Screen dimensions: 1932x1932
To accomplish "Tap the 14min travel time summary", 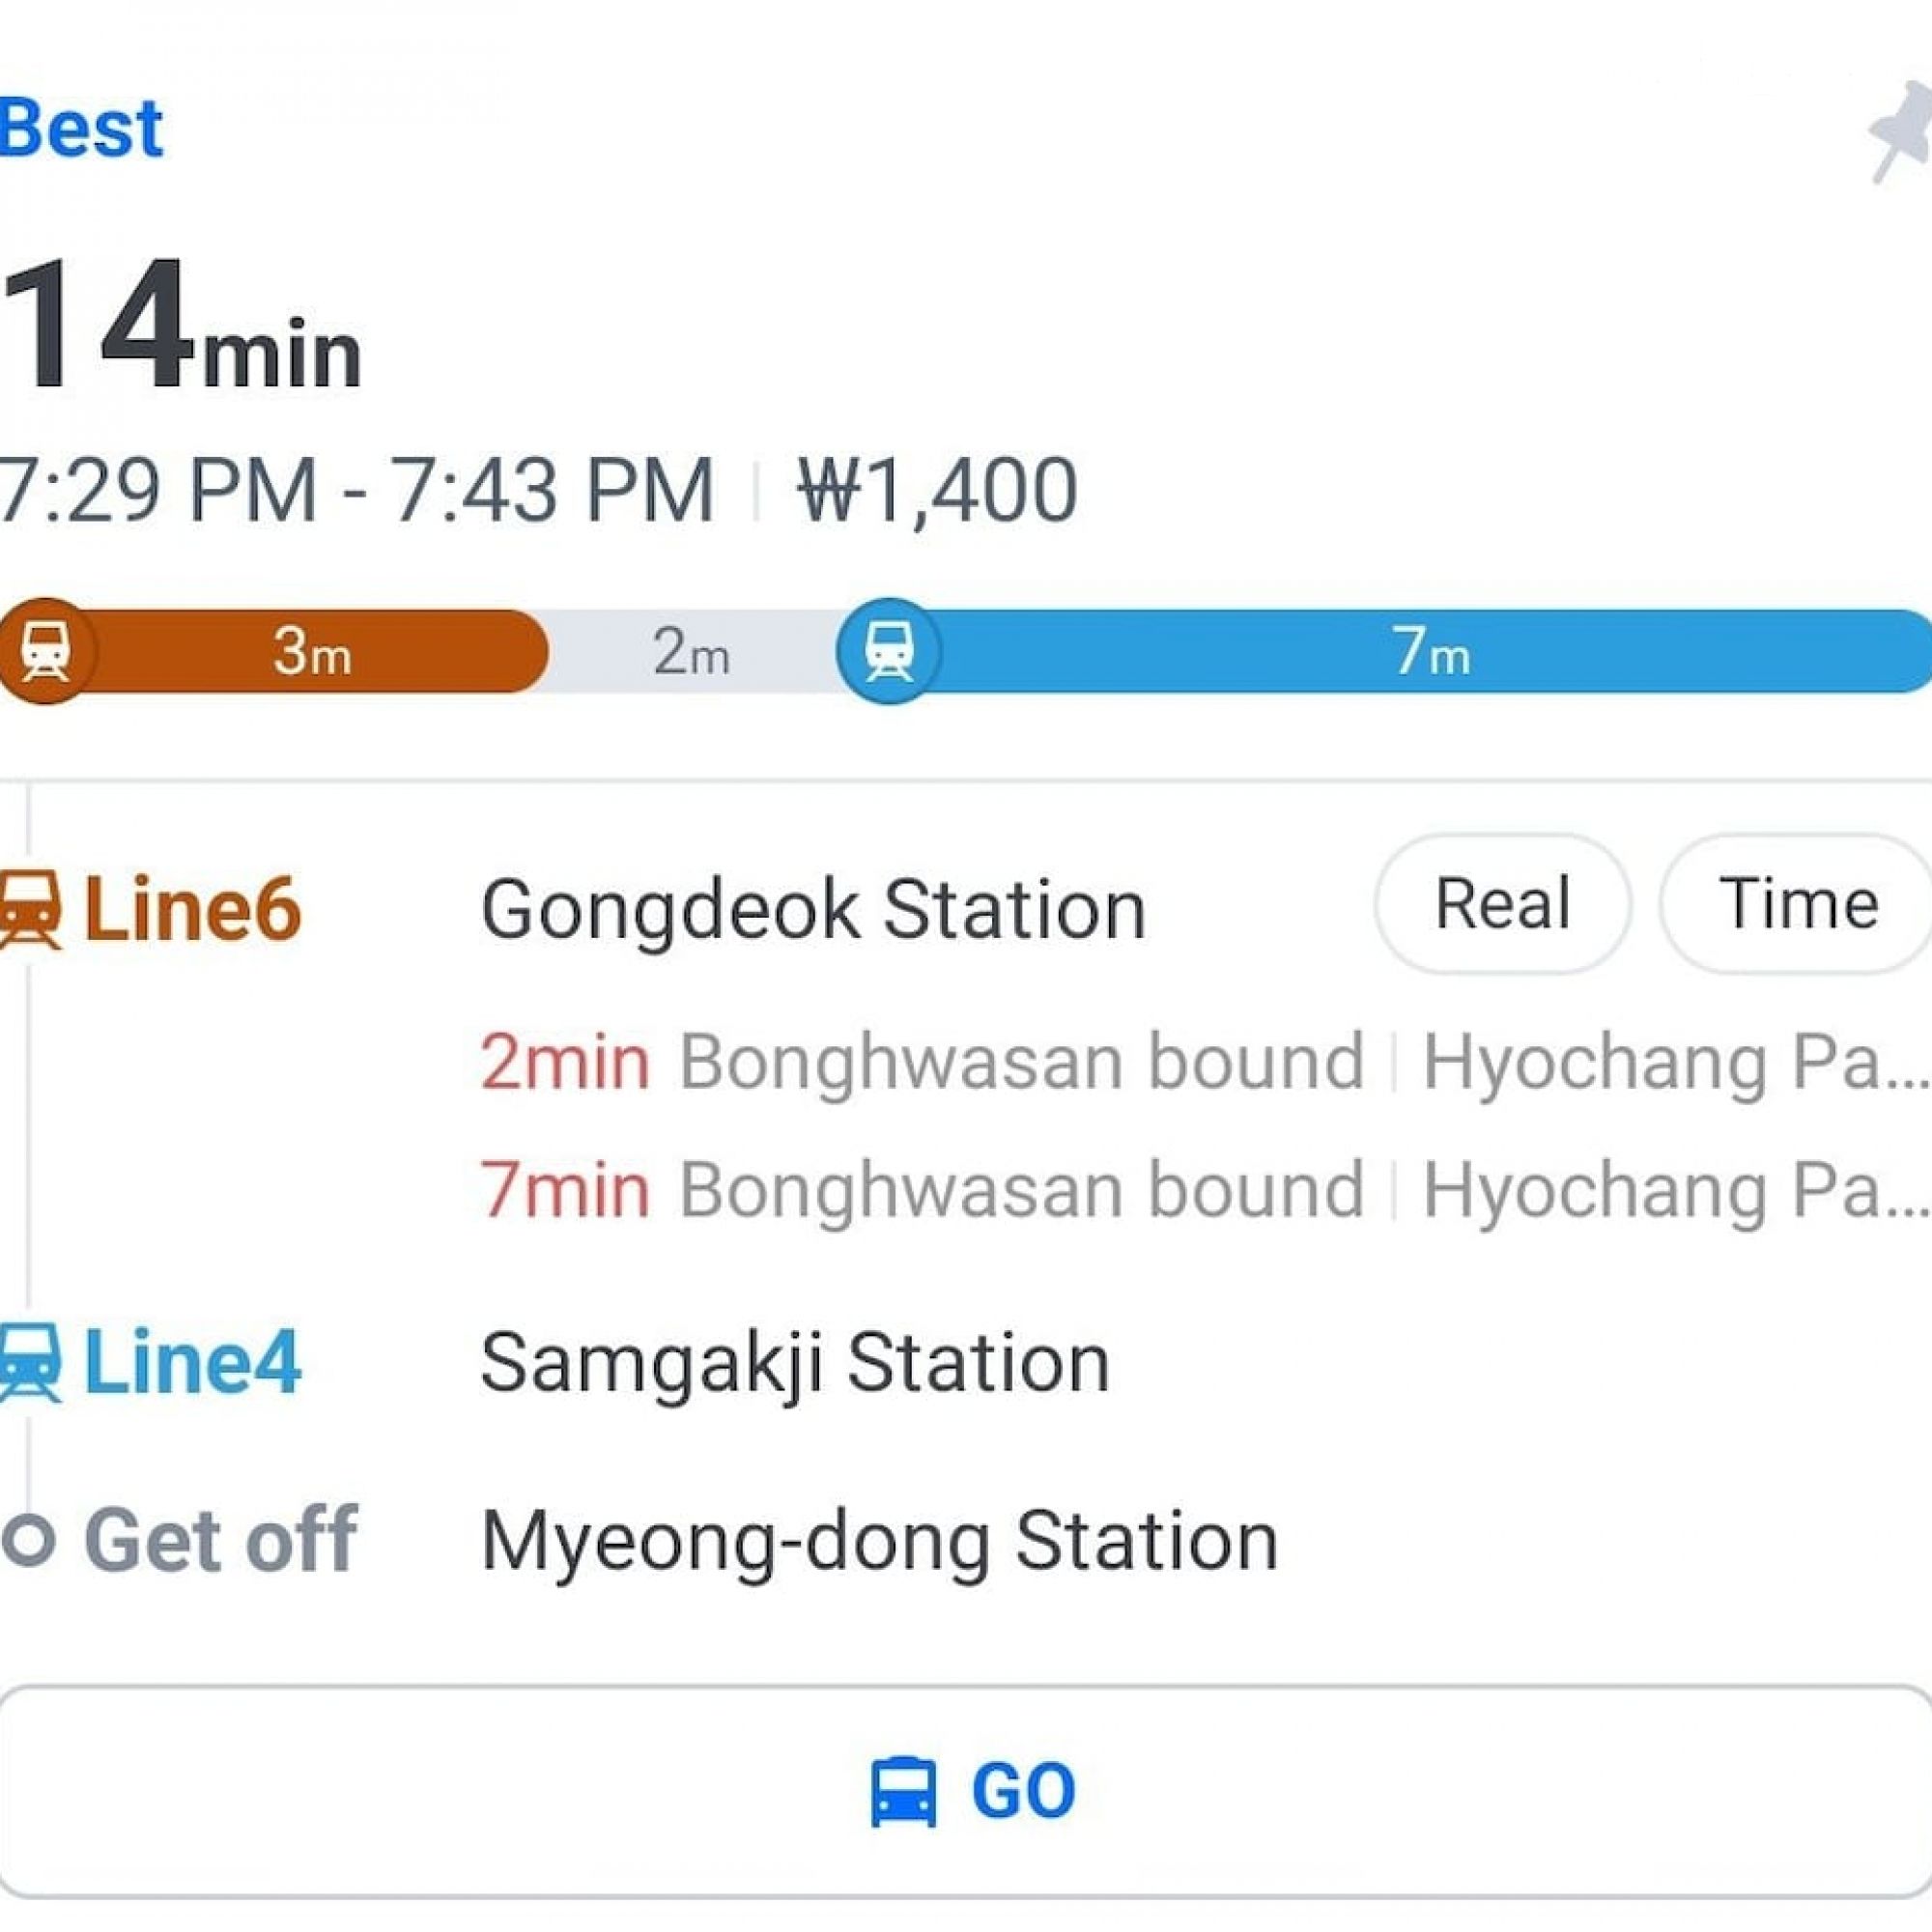I will pos(180,326).
